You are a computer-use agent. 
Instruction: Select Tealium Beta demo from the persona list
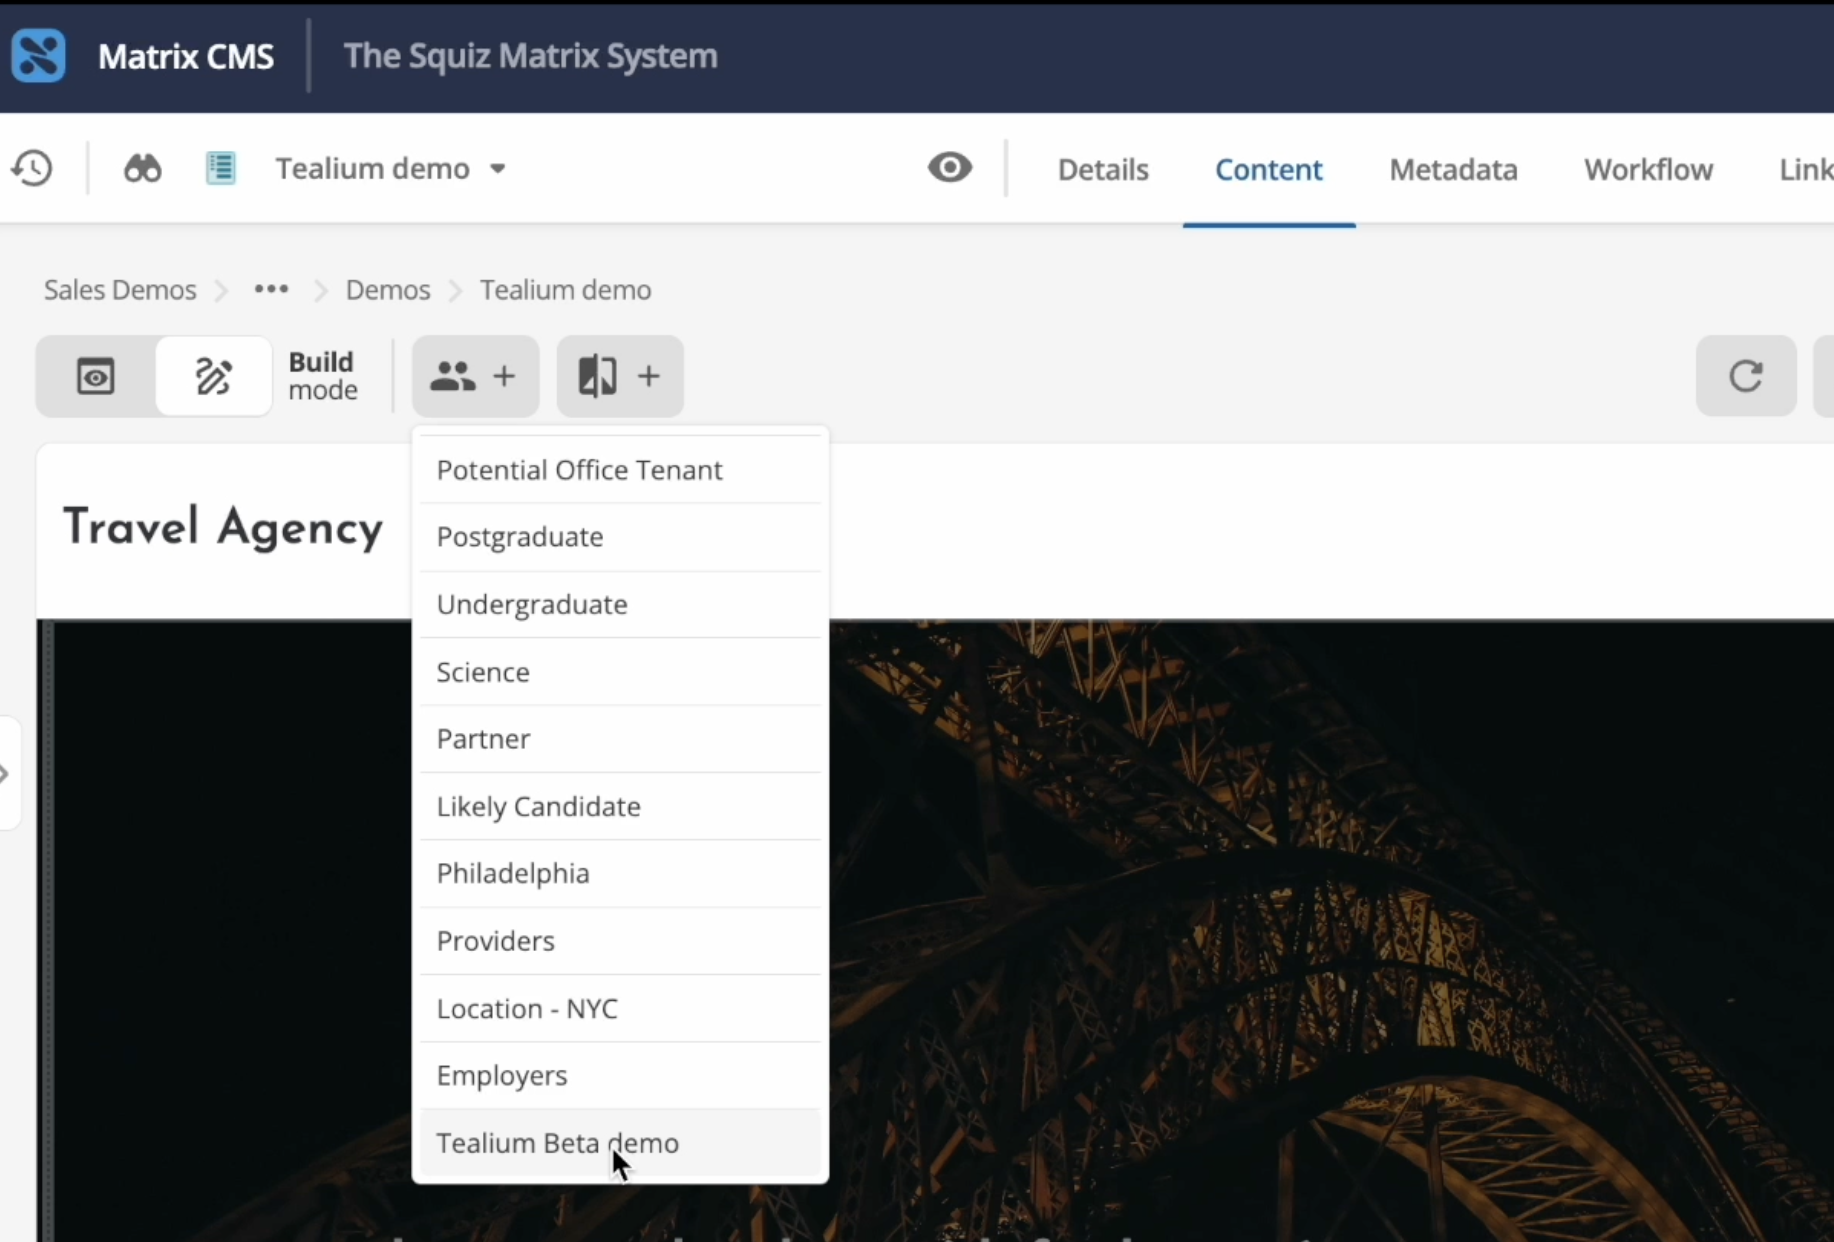coord(557,1143)
